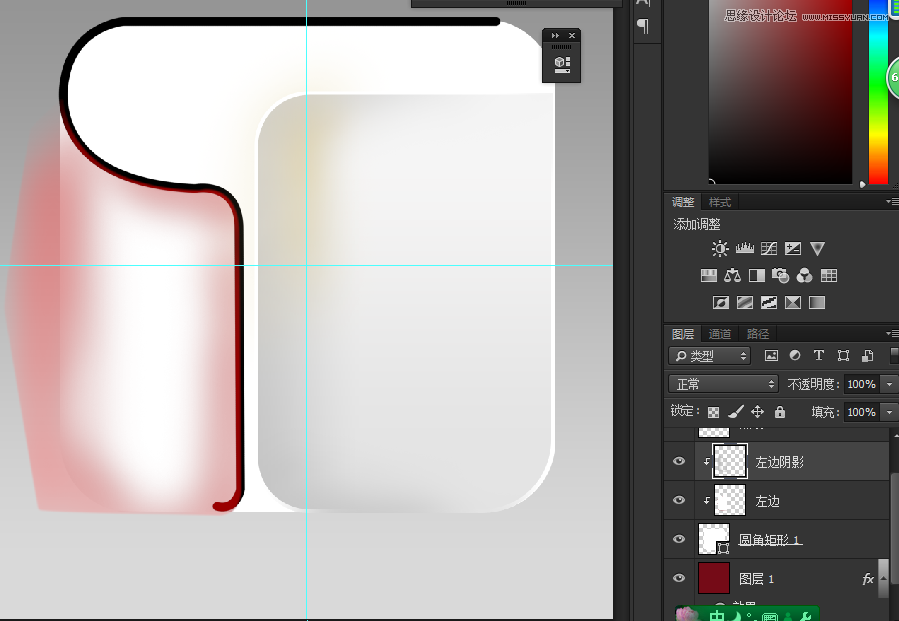The width and height of the screenshot is (899, 621).
Task: Add a Photo Filter adjustment (camera icon)
Action: (780, 276)
